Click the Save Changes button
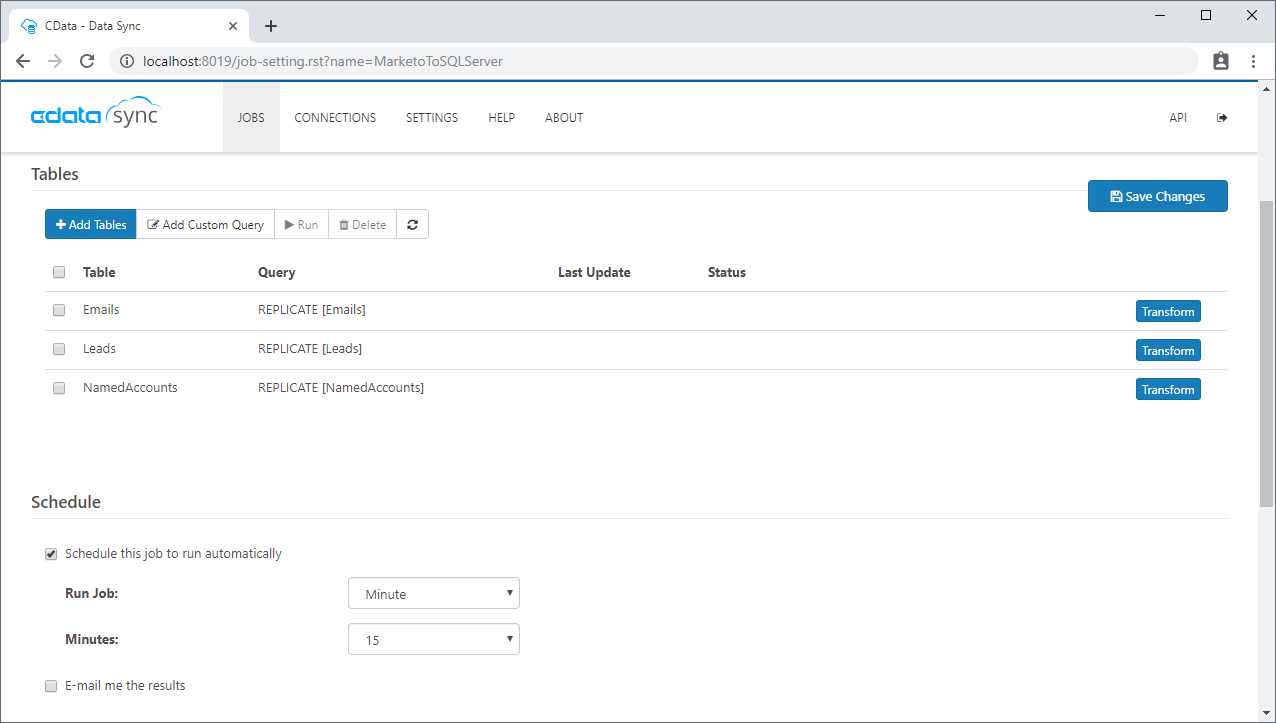This screenshot has width=1276, height=723. point(1157,196)
